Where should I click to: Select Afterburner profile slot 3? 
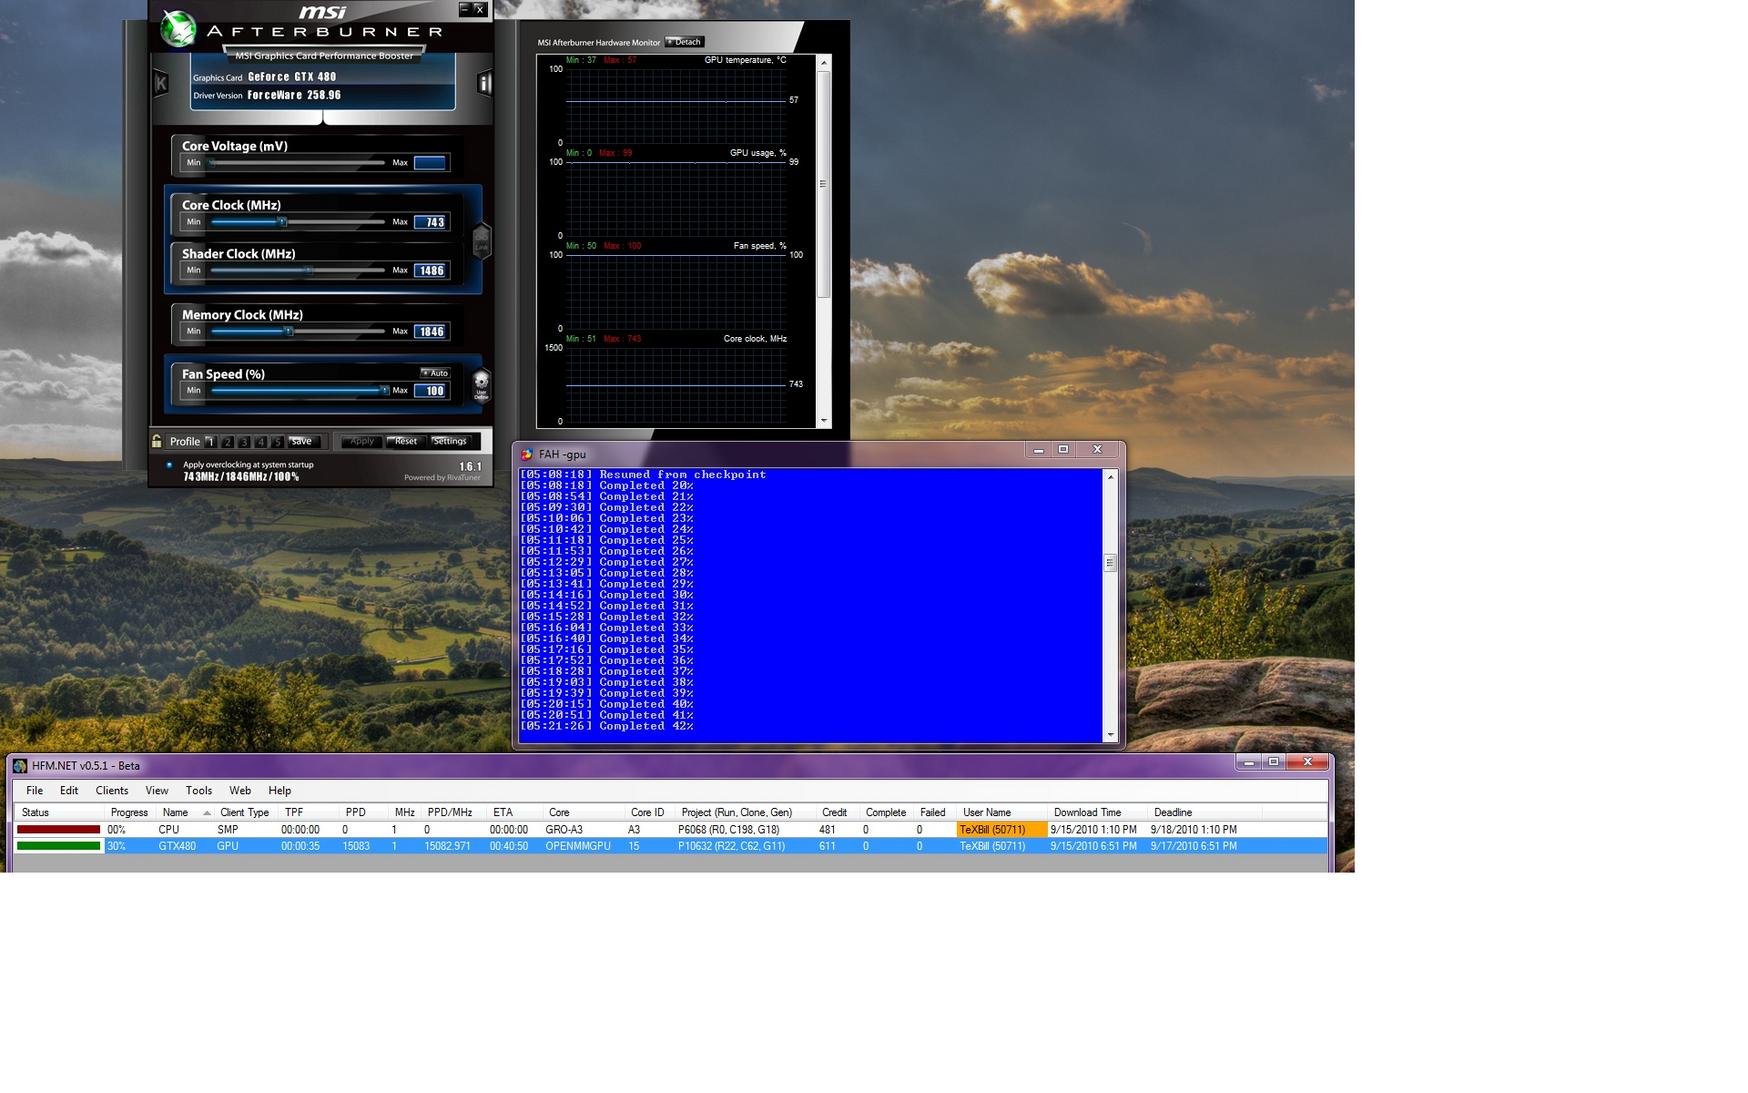click(x=244, y=441)
